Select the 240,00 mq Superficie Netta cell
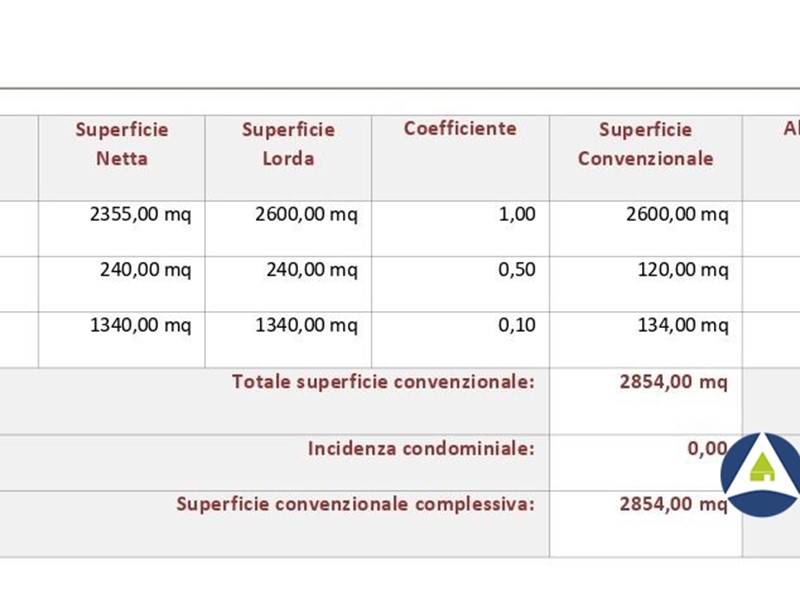This screenshot has width=800, height=600. 145,270
